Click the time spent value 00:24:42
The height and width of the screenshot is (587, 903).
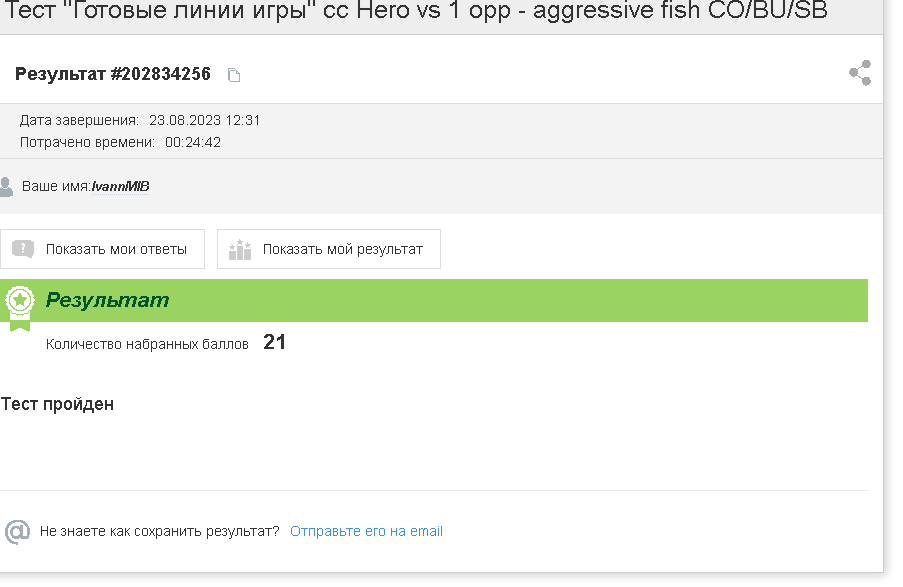(x=193, y=142)
